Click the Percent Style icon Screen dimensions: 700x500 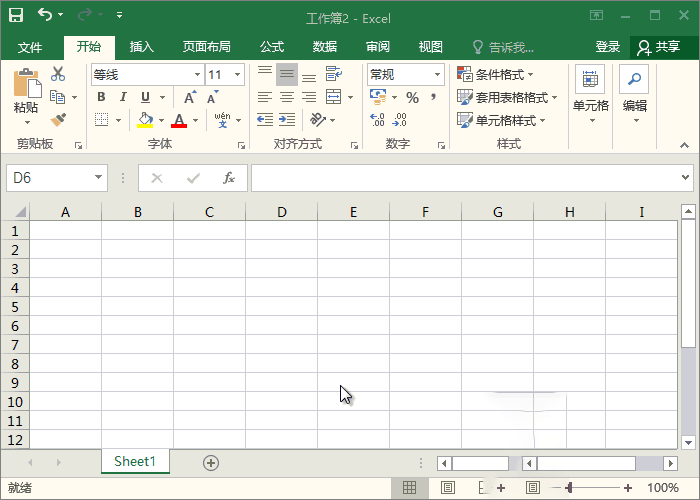[x=412, y=98]
